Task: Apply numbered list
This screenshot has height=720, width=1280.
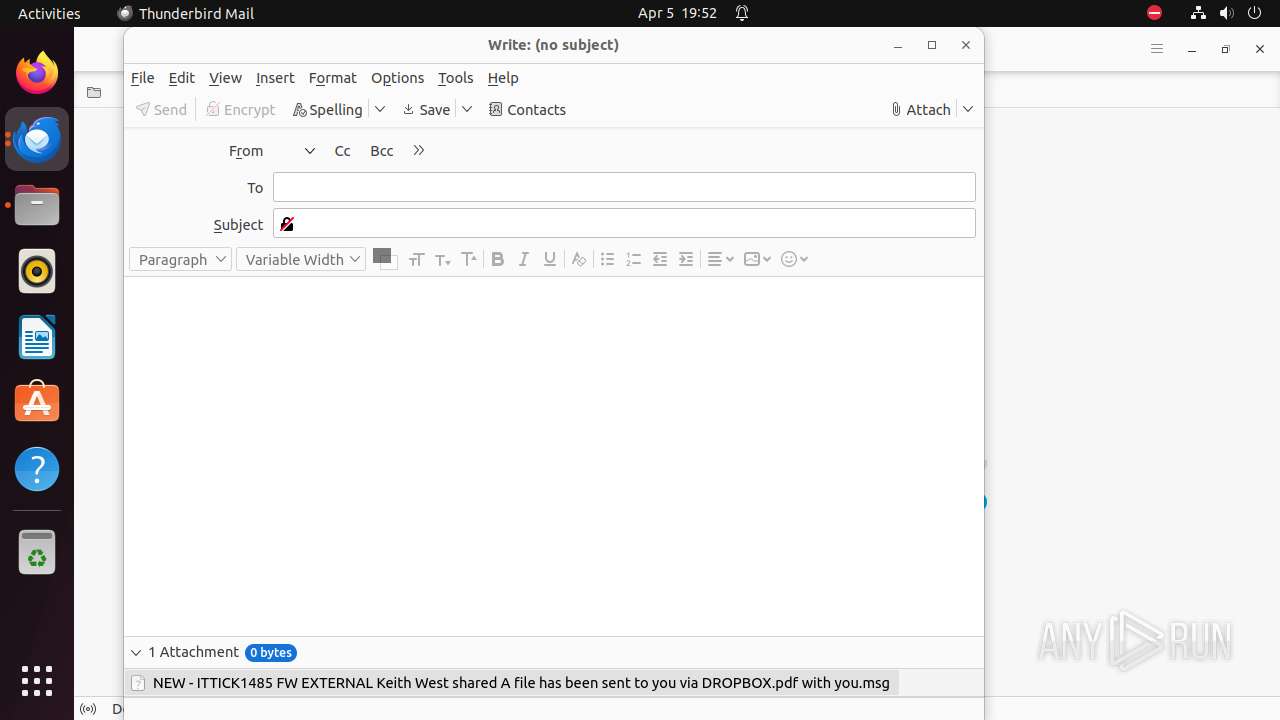Action: tap(633, 259)
